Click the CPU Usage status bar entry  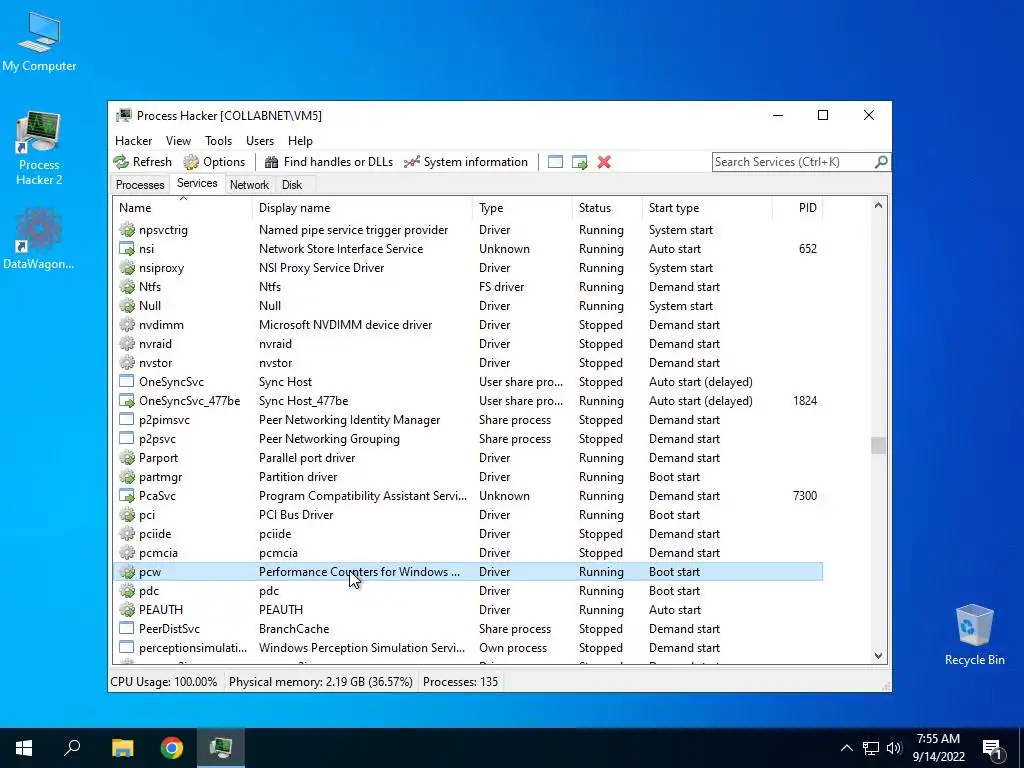coord(164,682)
